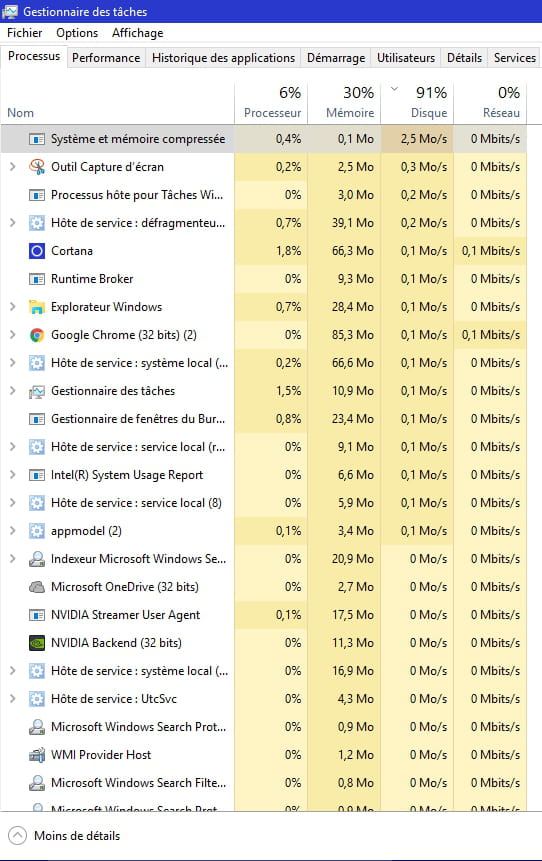Viewport: 542px width, 861px height.
Task: Click the Explorateur Windows folder icon
Action: [36, 307]
